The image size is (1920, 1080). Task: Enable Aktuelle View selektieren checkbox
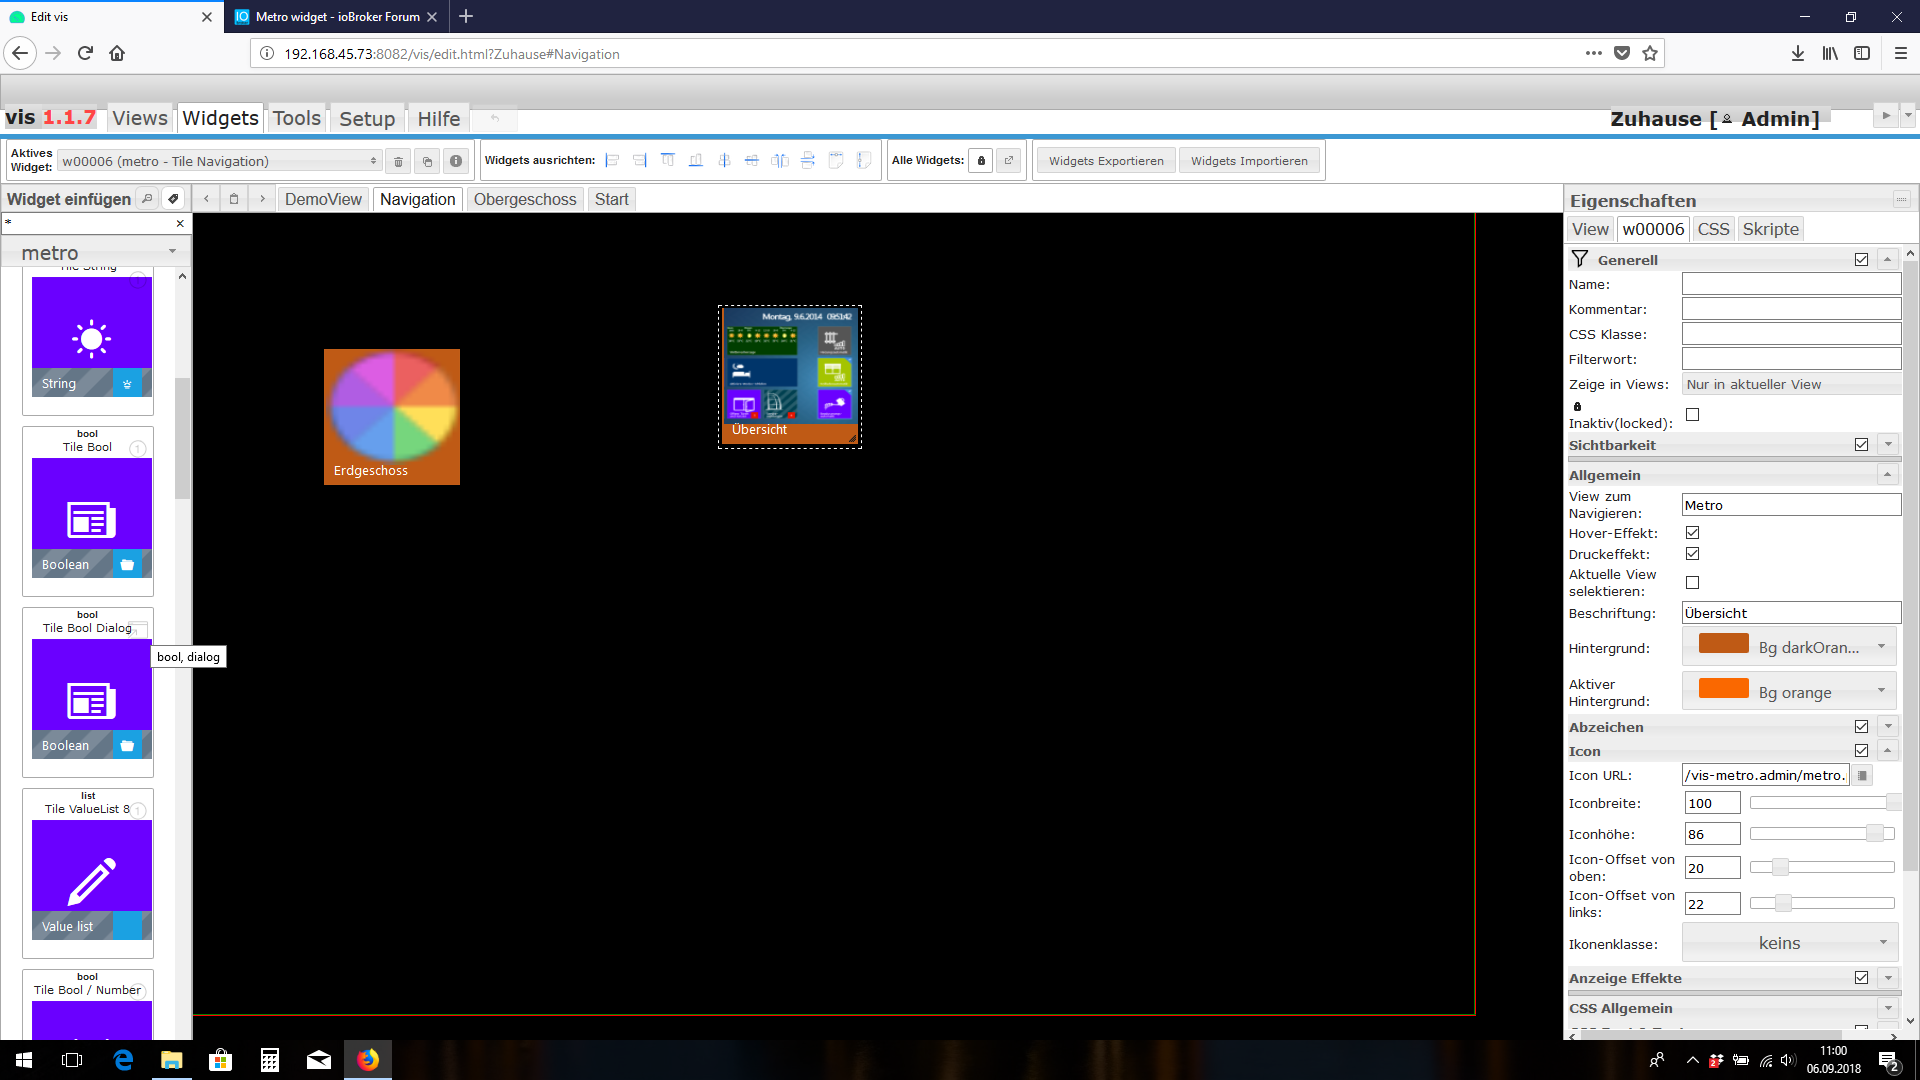(x=1692, y=582)
